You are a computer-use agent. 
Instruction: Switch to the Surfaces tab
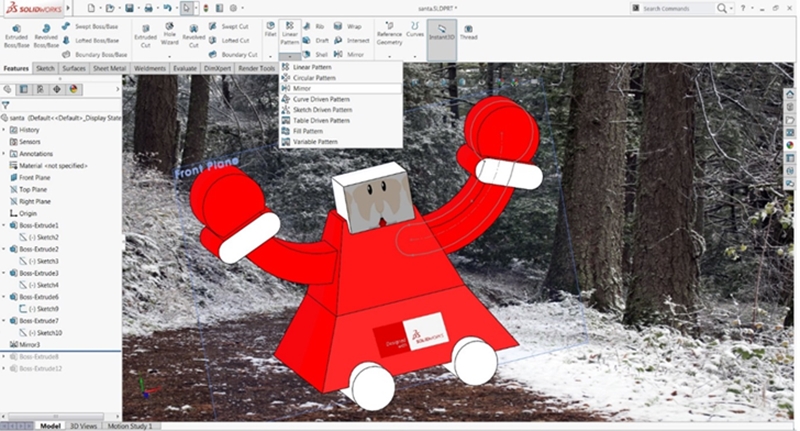click(74, 68)
